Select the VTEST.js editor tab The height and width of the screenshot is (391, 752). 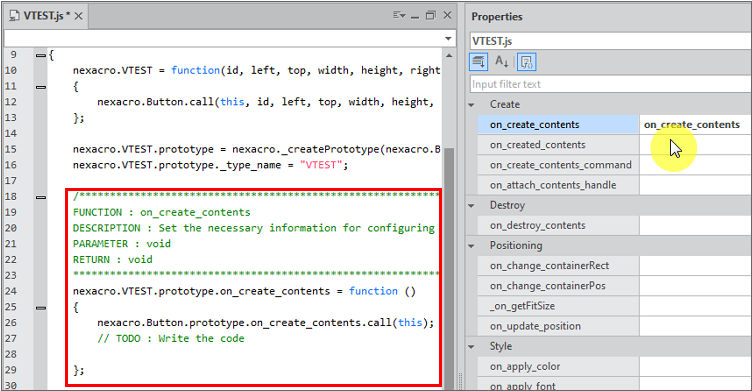[x=47, y=16]
